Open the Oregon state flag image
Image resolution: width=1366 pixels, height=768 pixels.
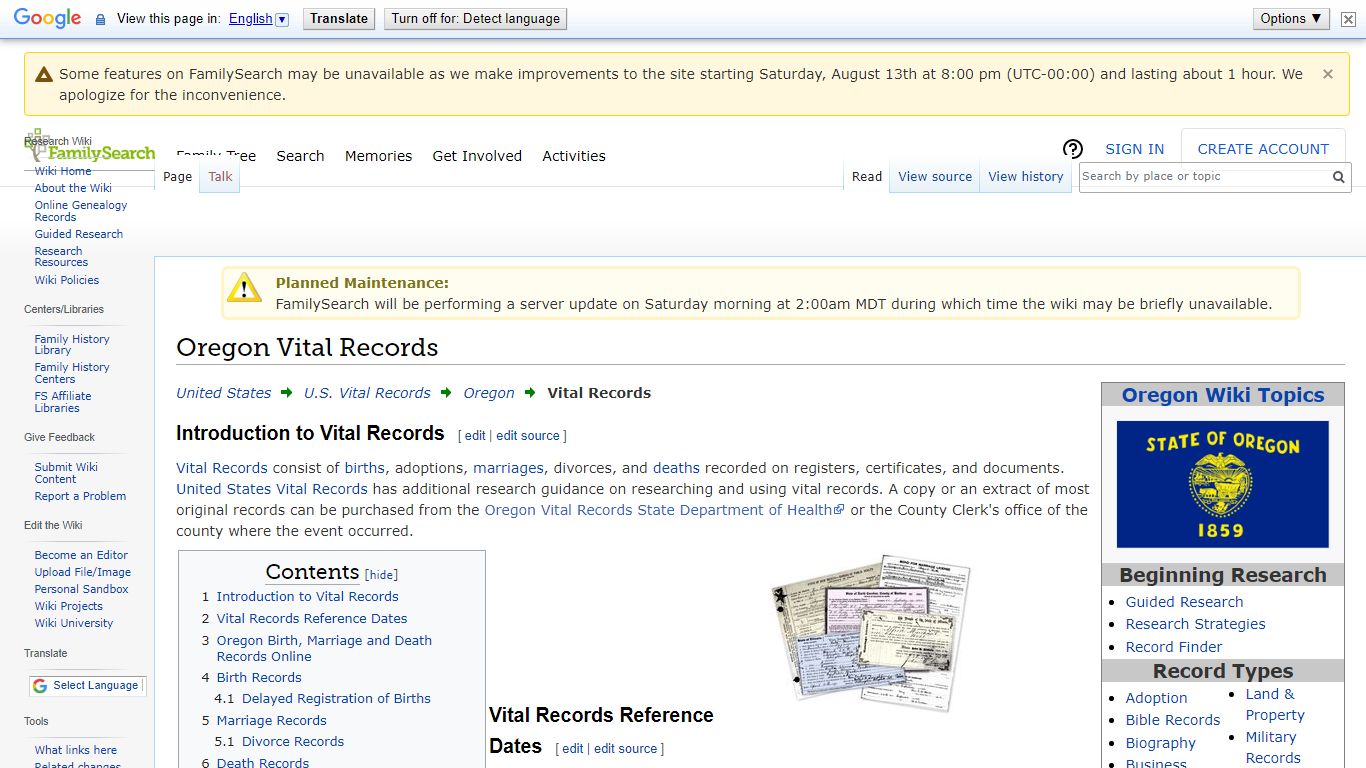point(1222,484)
